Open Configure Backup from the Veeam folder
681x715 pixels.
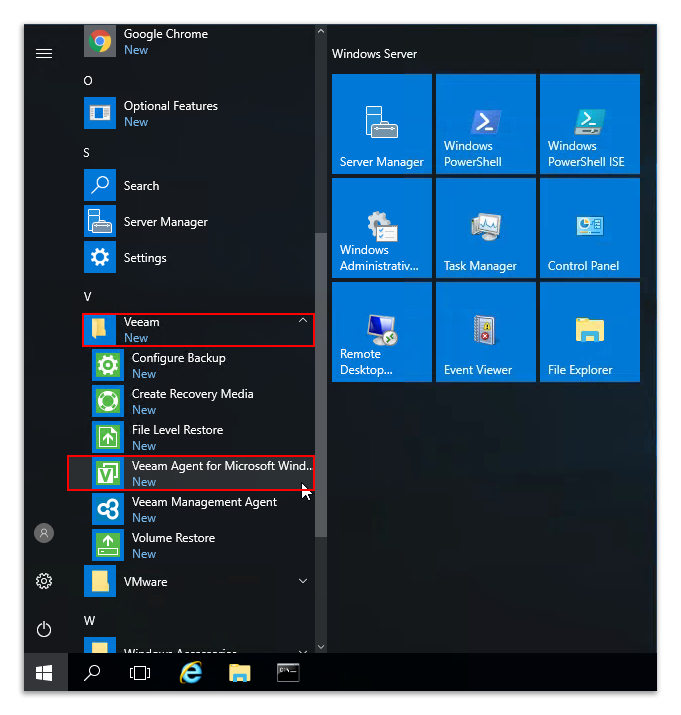[x=178, y=365]
